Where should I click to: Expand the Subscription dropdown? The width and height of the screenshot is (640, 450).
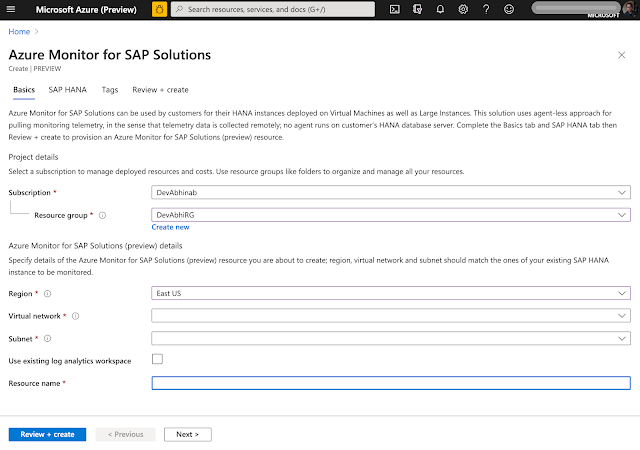tap(390, 192)
